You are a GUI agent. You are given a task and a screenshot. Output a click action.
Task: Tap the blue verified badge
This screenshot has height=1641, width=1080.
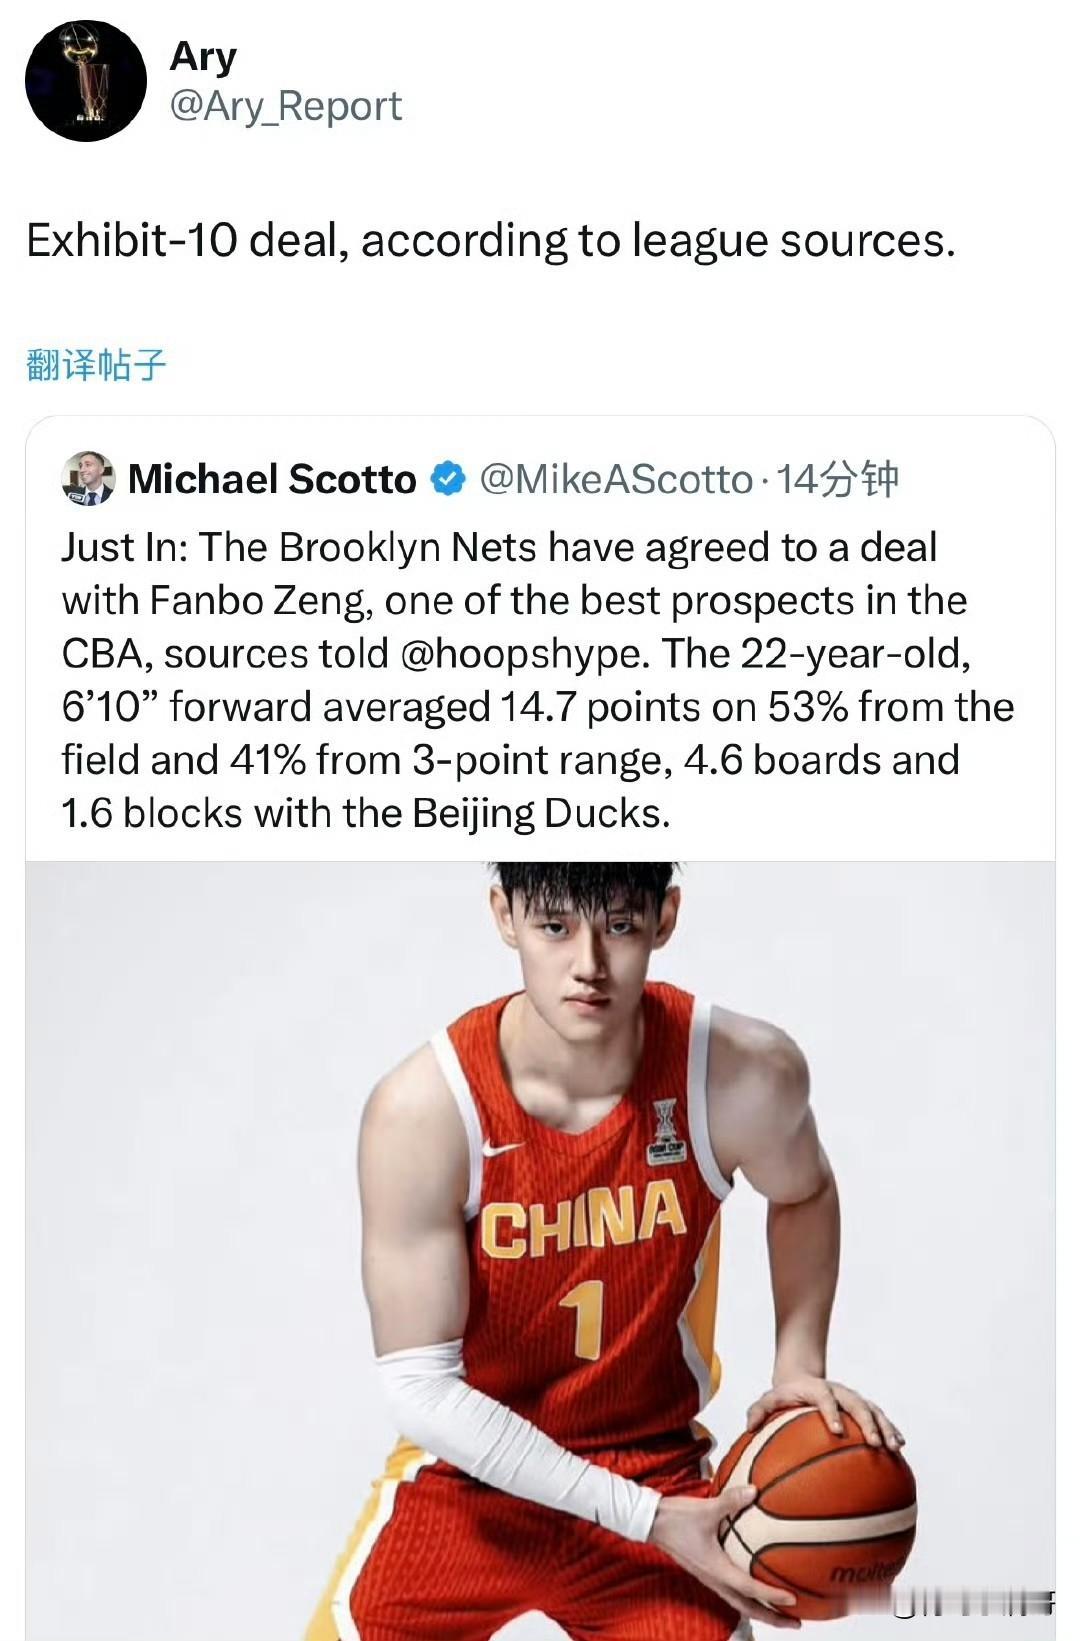coord(448,479)
